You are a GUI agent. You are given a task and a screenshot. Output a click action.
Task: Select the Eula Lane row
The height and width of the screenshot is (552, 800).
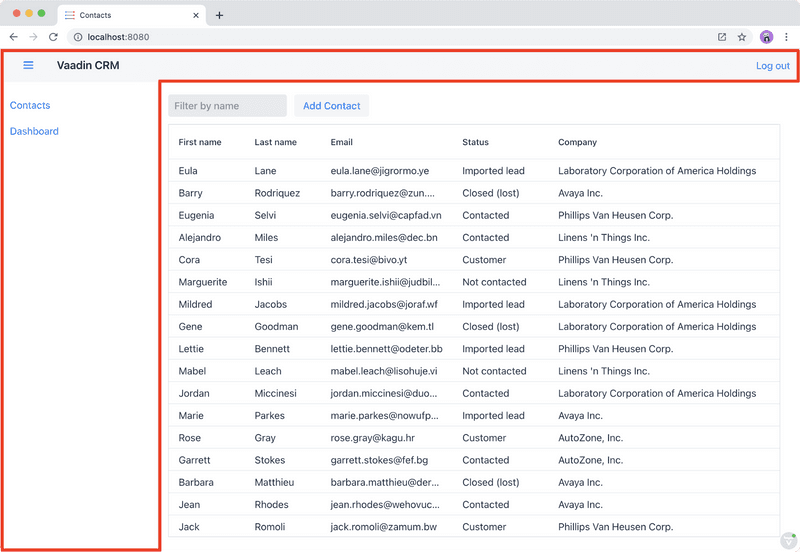click(474, 171)
